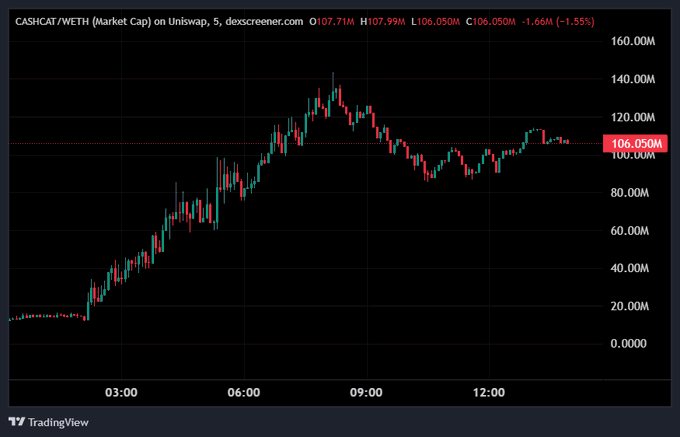Viewport: 680px width, 437px height.
Task: Select the 120.00M price axis label
Action: click(633, 117)
